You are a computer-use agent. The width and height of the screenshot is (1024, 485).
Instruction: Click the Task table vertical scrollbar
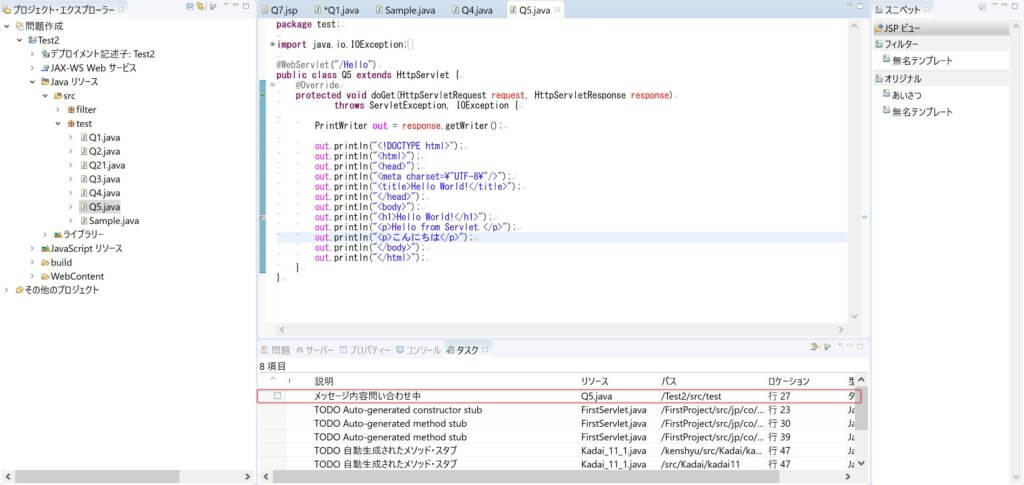click(861, 409)
